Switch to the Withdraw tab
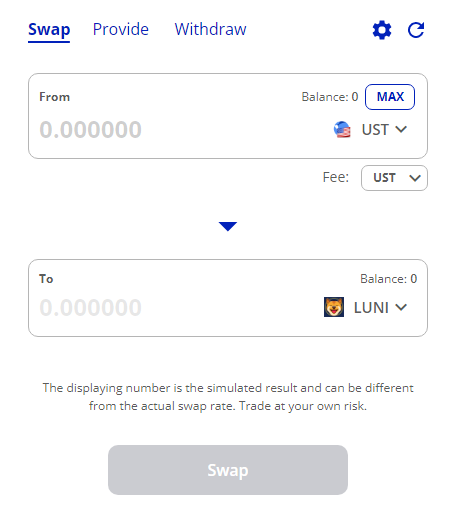This screenshot has width=455, height=505. [211, 29]
